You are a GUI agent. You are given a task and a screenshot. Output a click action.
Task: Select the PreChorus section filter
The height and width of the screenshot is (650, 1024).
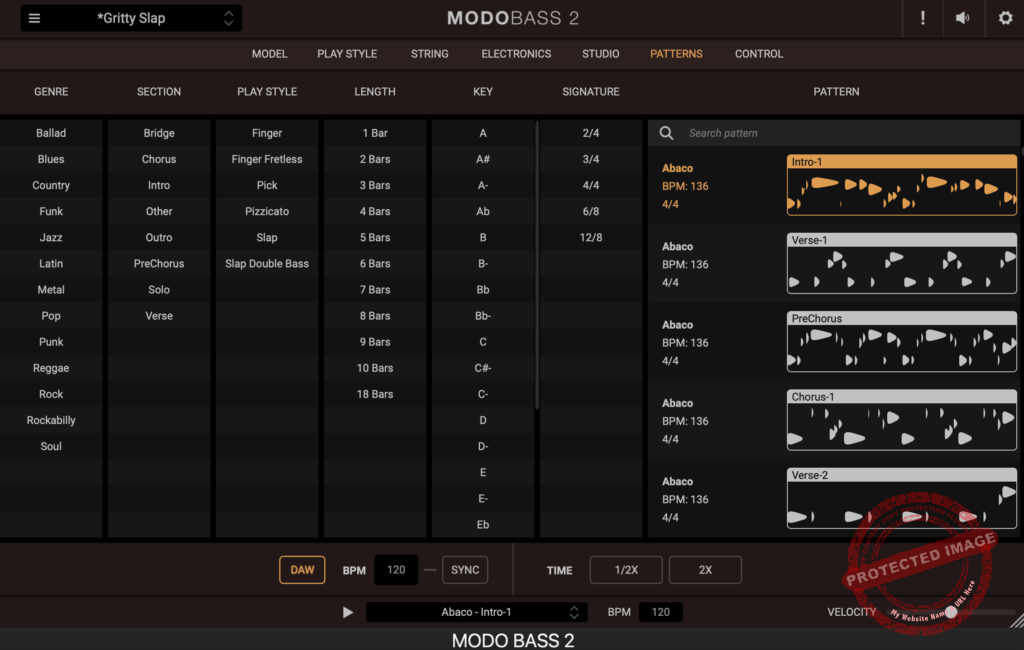(159, 264)
